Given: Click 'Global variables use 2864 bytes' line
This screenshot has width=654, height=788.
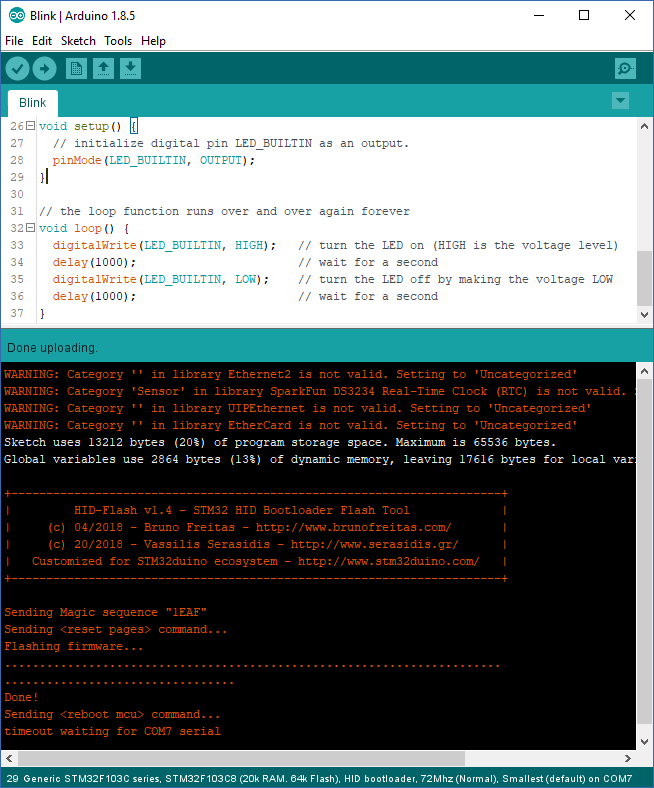Looking at the screenshot, I should (x=320, y=459).
